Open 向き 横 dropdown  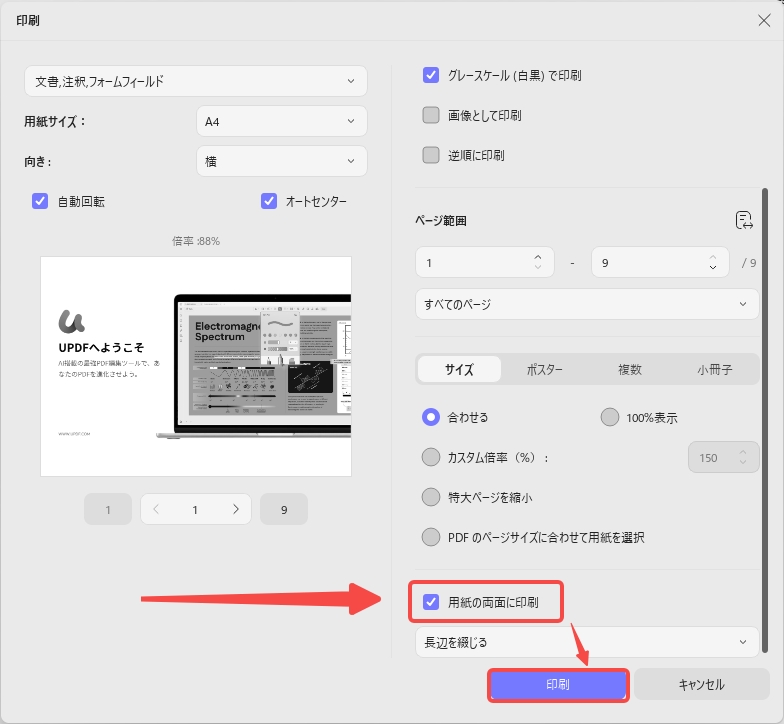tap(282, 161)
